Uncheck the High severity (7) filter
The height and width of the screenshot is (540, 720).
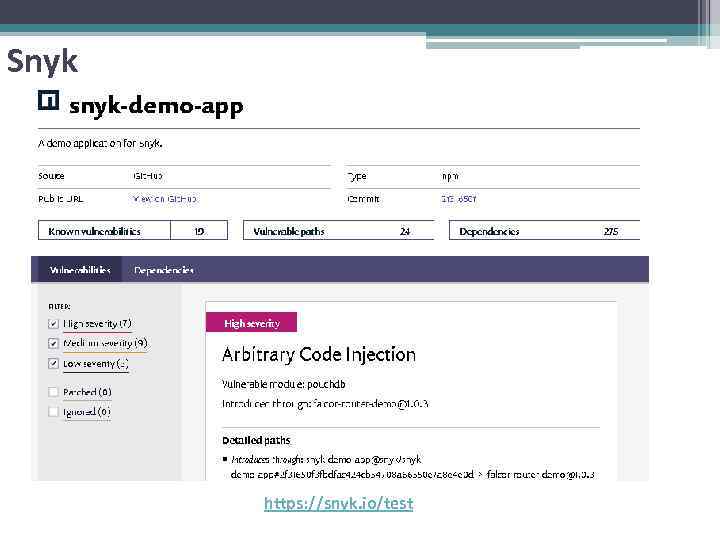pyautogui.click(x=53, y=324)
